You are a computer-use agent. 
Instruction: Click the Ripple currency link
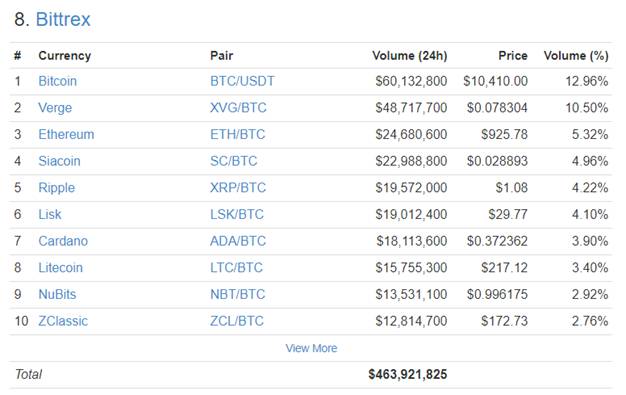tap(57, 188)
